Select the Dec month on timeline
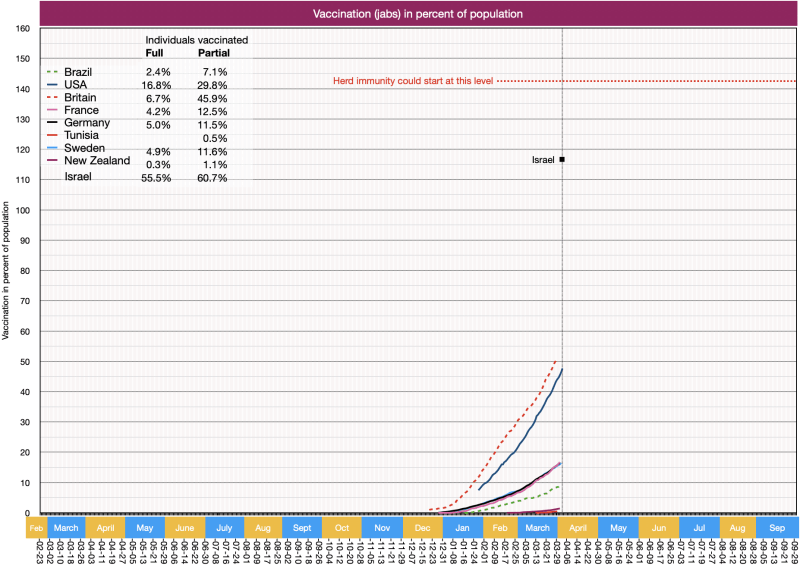The width and height of the screenshot is (800, 565). (422, 527)
